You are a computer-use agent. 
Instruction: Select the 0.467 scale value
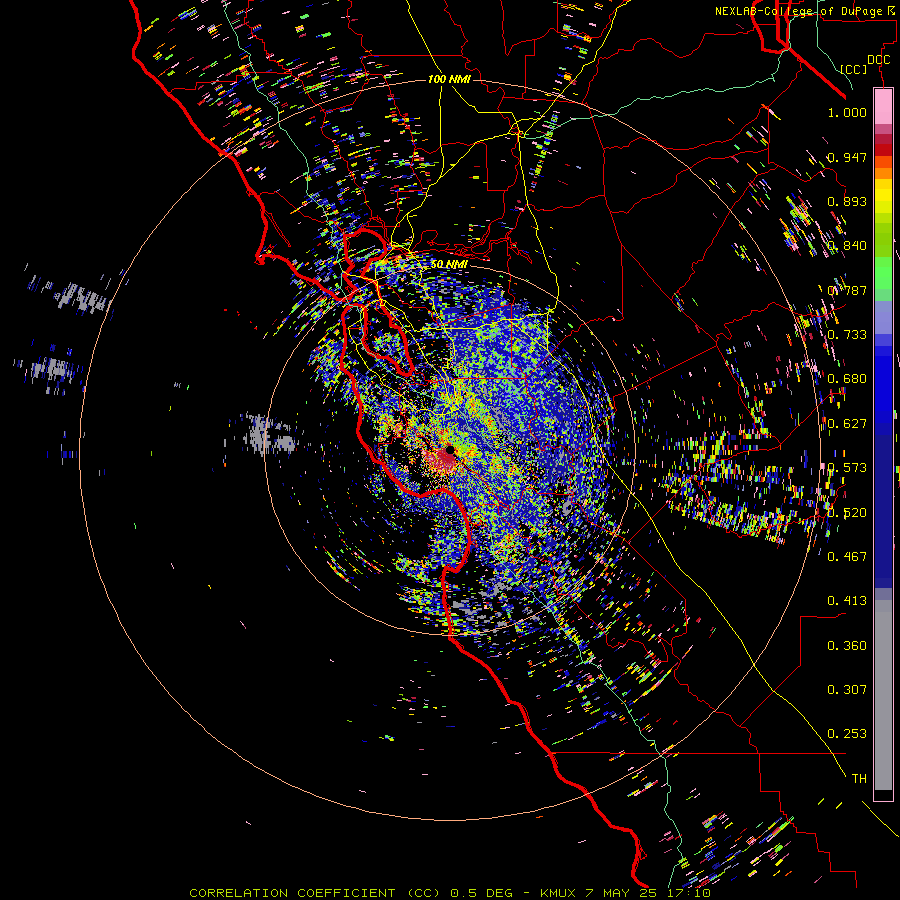click(847, 556)
